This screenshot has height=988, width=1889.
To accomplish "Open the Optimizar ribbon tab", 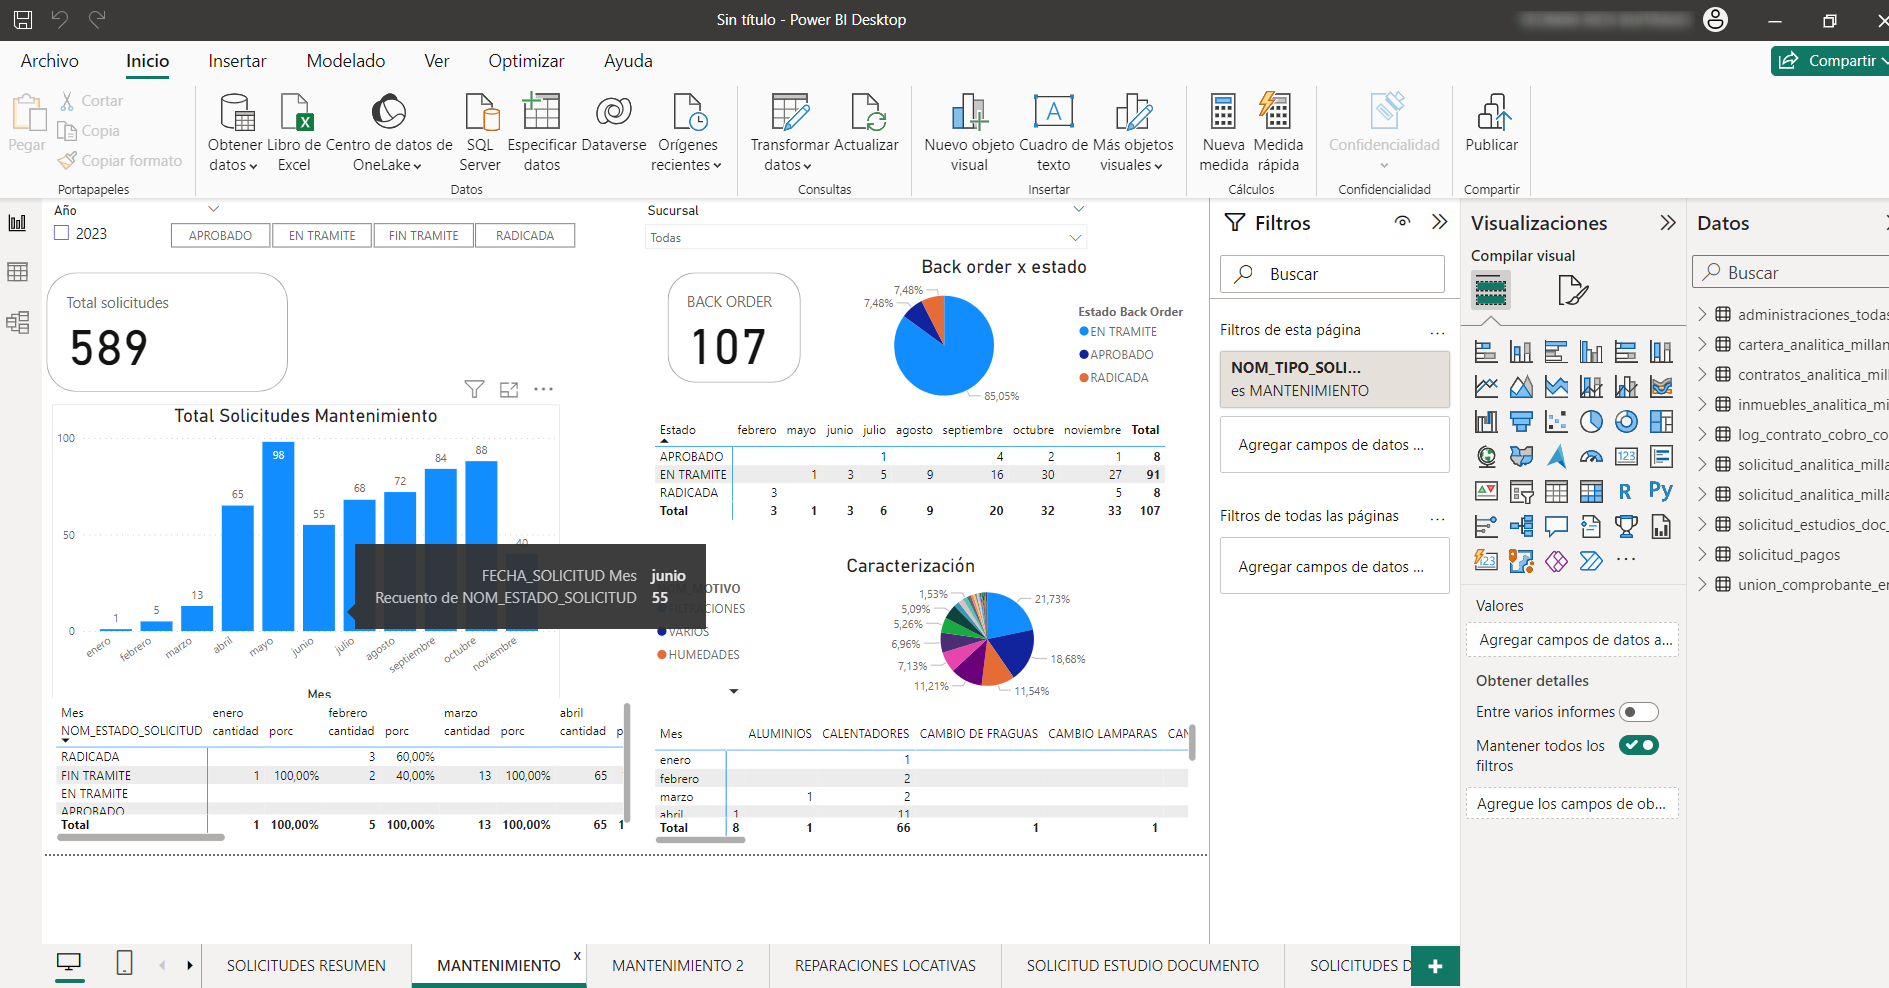I will point(526,61).
